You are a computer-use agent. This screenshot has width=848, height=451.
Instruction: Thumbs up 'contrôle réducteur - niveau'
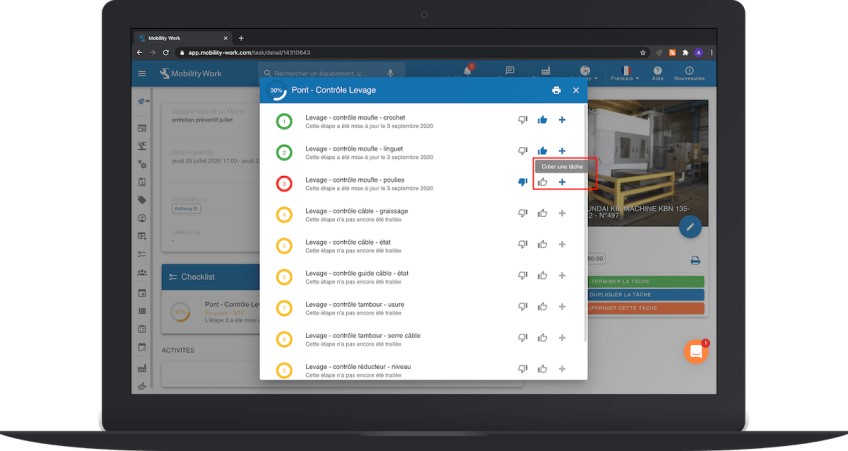point(542,369)
